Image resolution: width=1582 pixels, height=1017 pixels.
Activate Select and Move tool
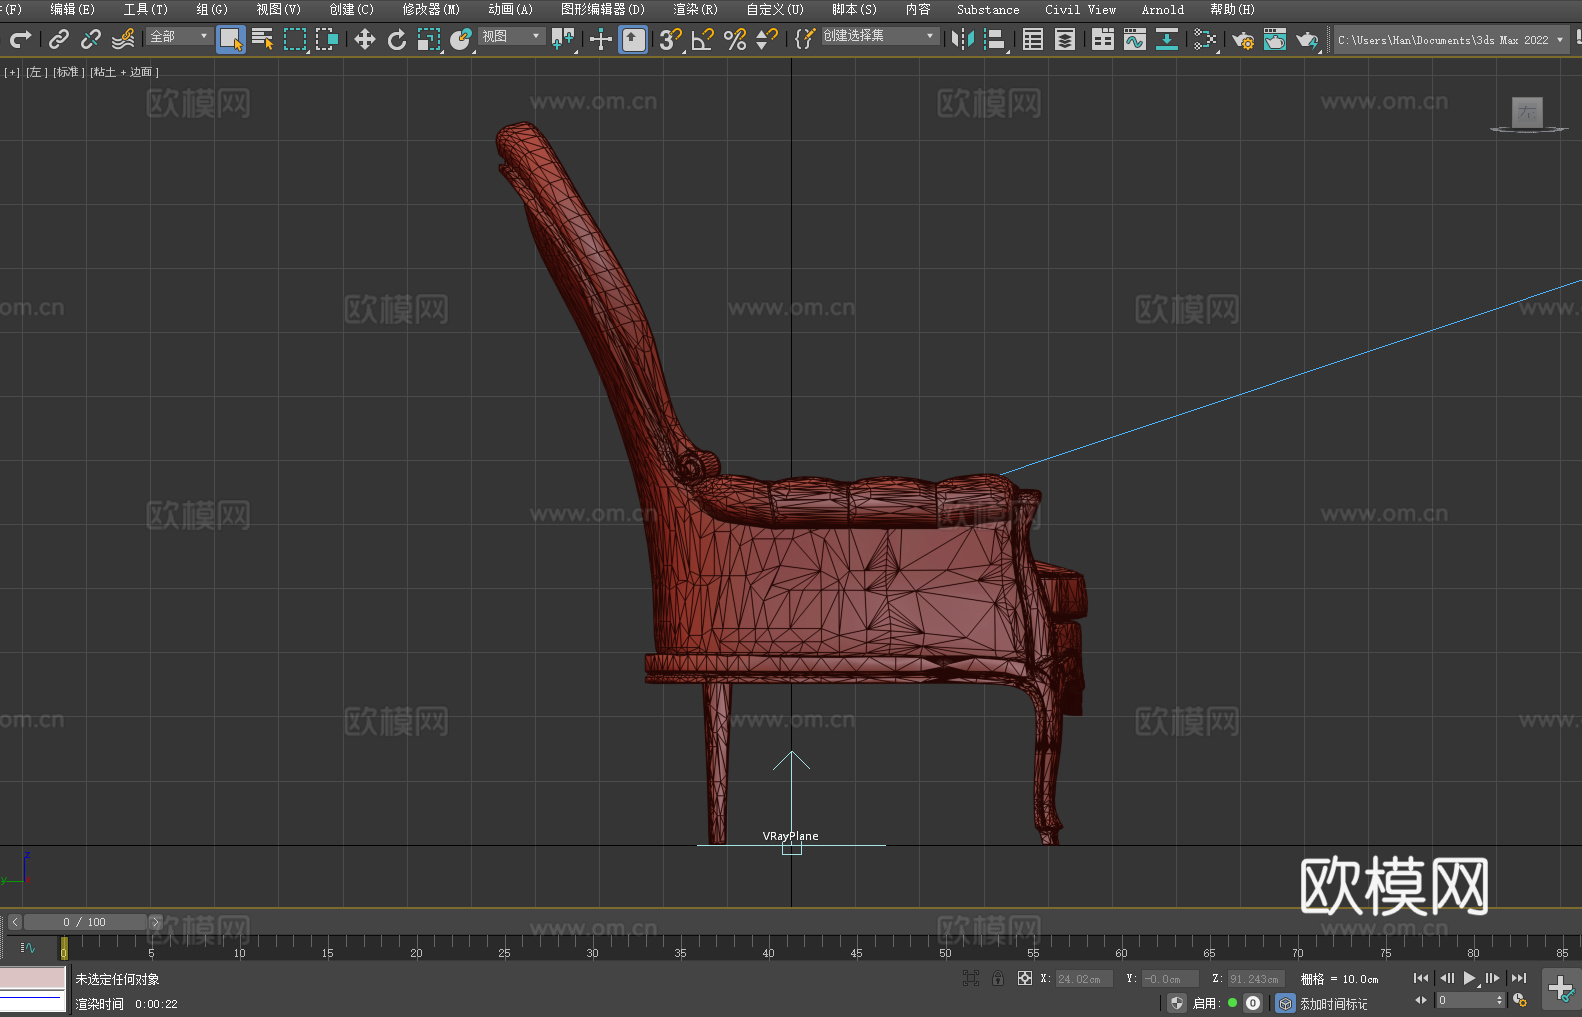(x=365, y=39)
